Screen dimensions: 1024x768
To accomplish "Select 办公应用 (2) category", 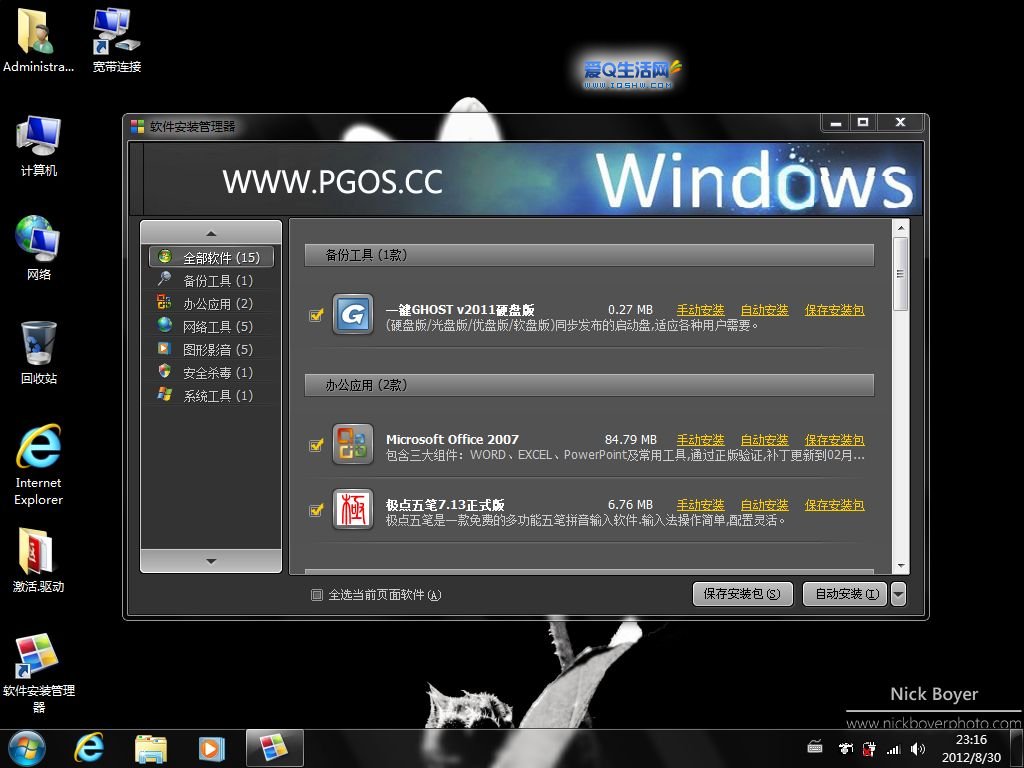I will click(x=211, y=304).
